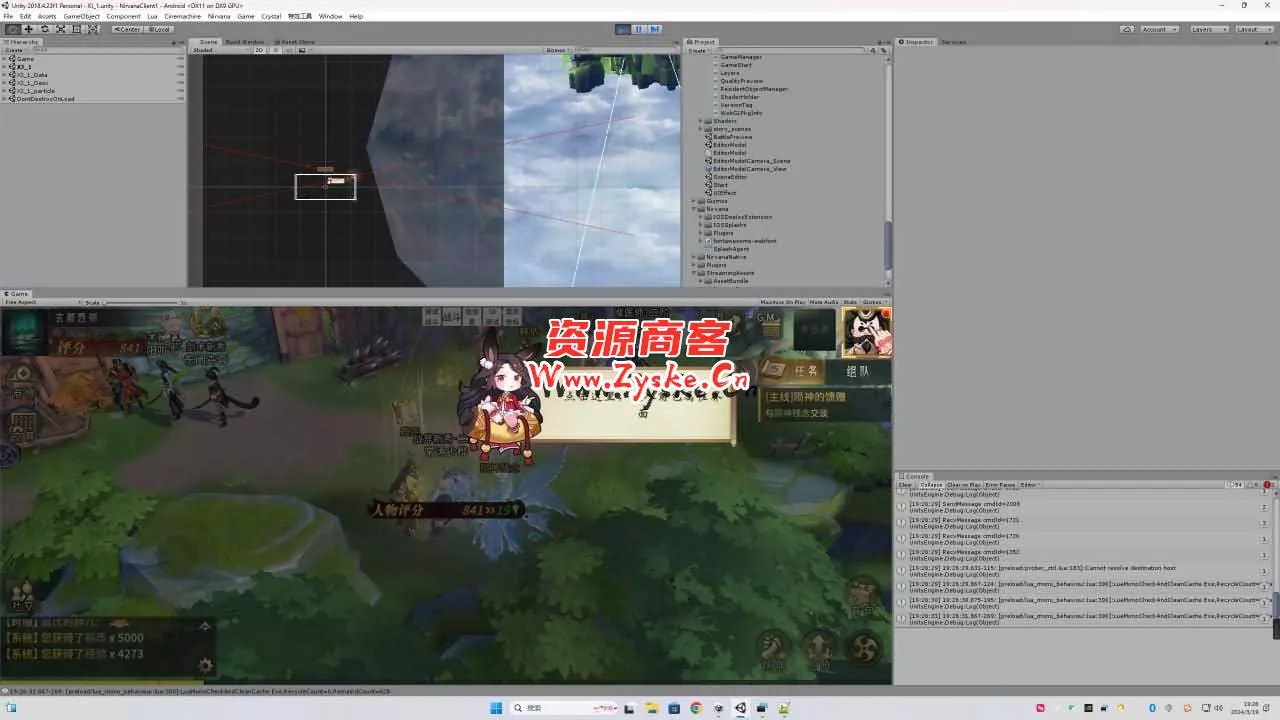Open the GameObject menu

(x=81, y=16)
